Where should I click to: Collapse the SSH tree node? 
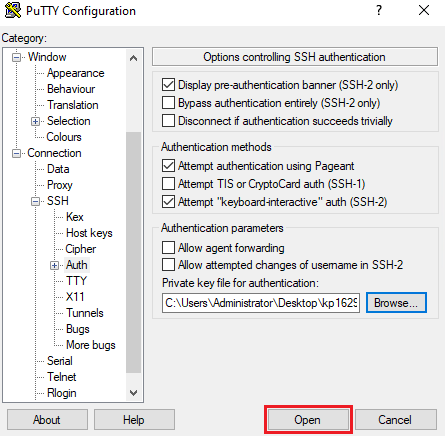coord(35,201)
